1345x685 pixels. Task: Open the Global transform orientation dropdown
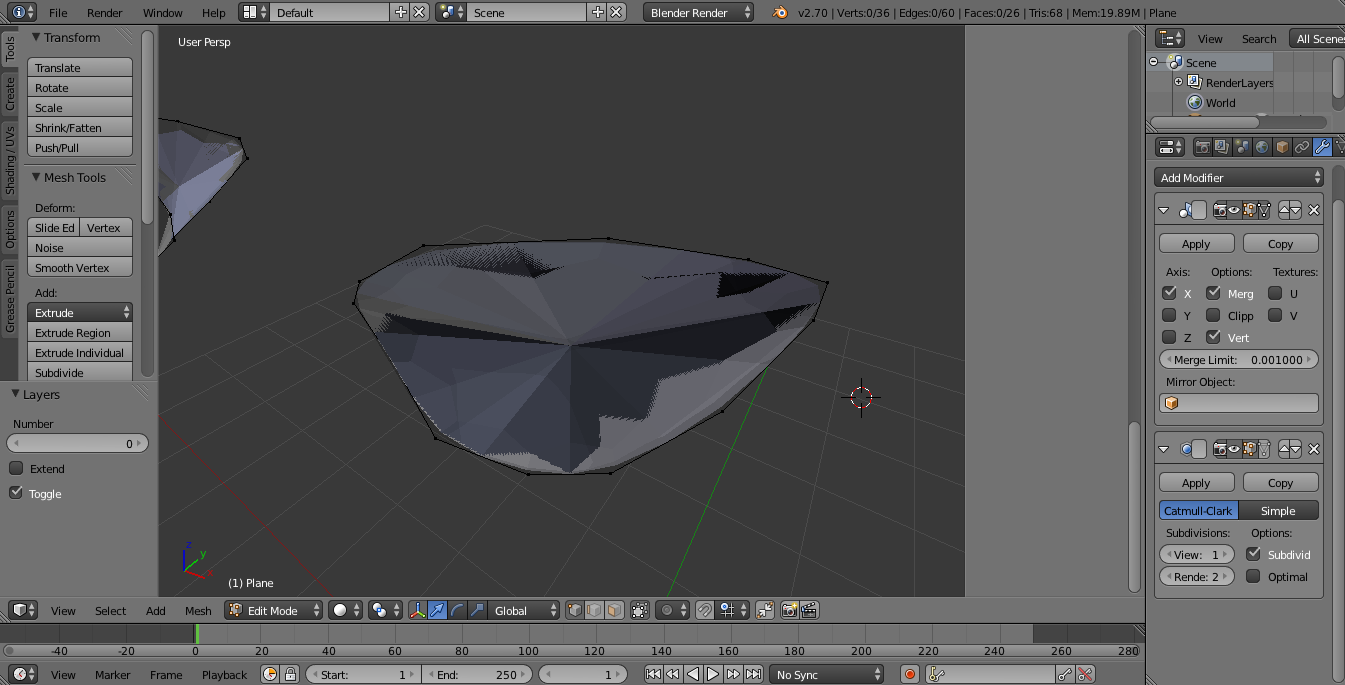click(x=524, y=610)
